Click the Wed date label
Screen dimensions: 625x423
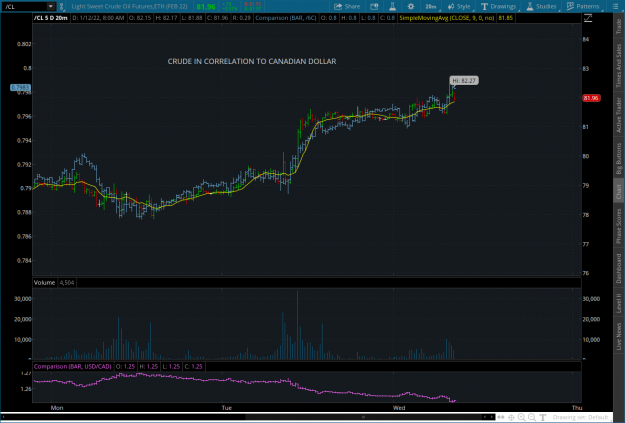(399, 407)
